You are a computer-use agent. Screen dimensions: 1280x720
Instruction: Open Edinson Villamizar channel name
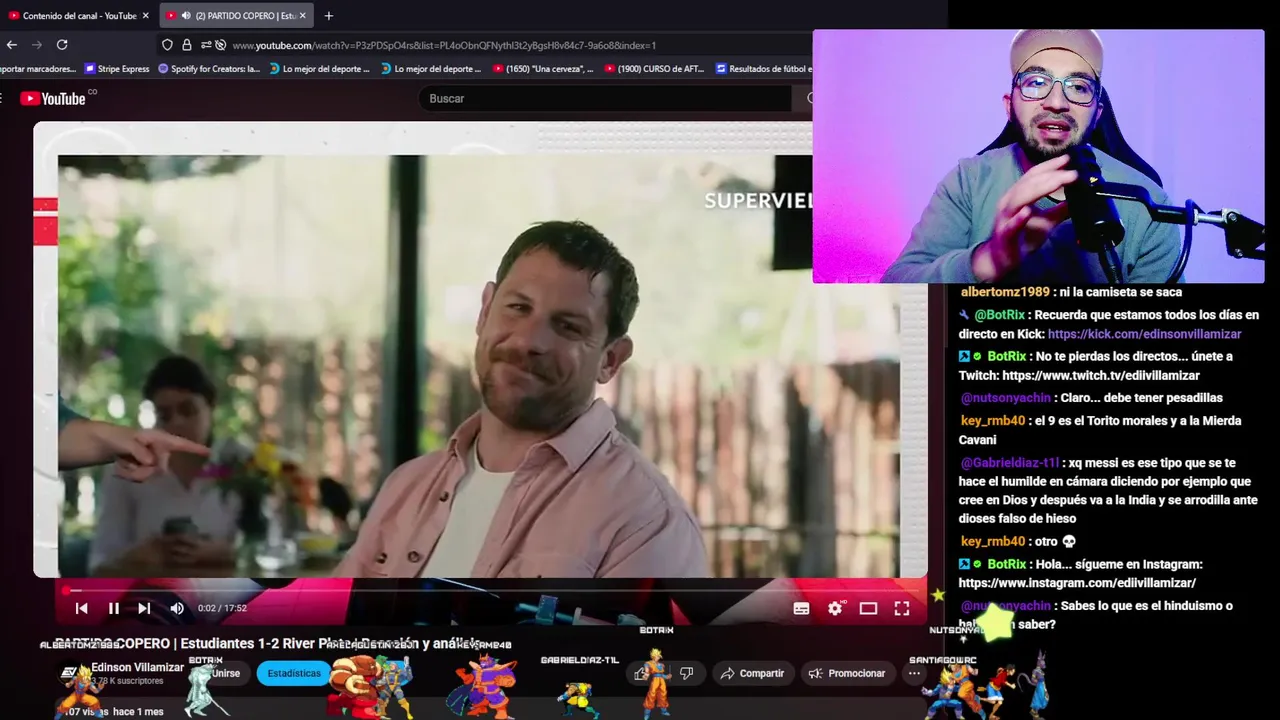(x=138, y=667)
